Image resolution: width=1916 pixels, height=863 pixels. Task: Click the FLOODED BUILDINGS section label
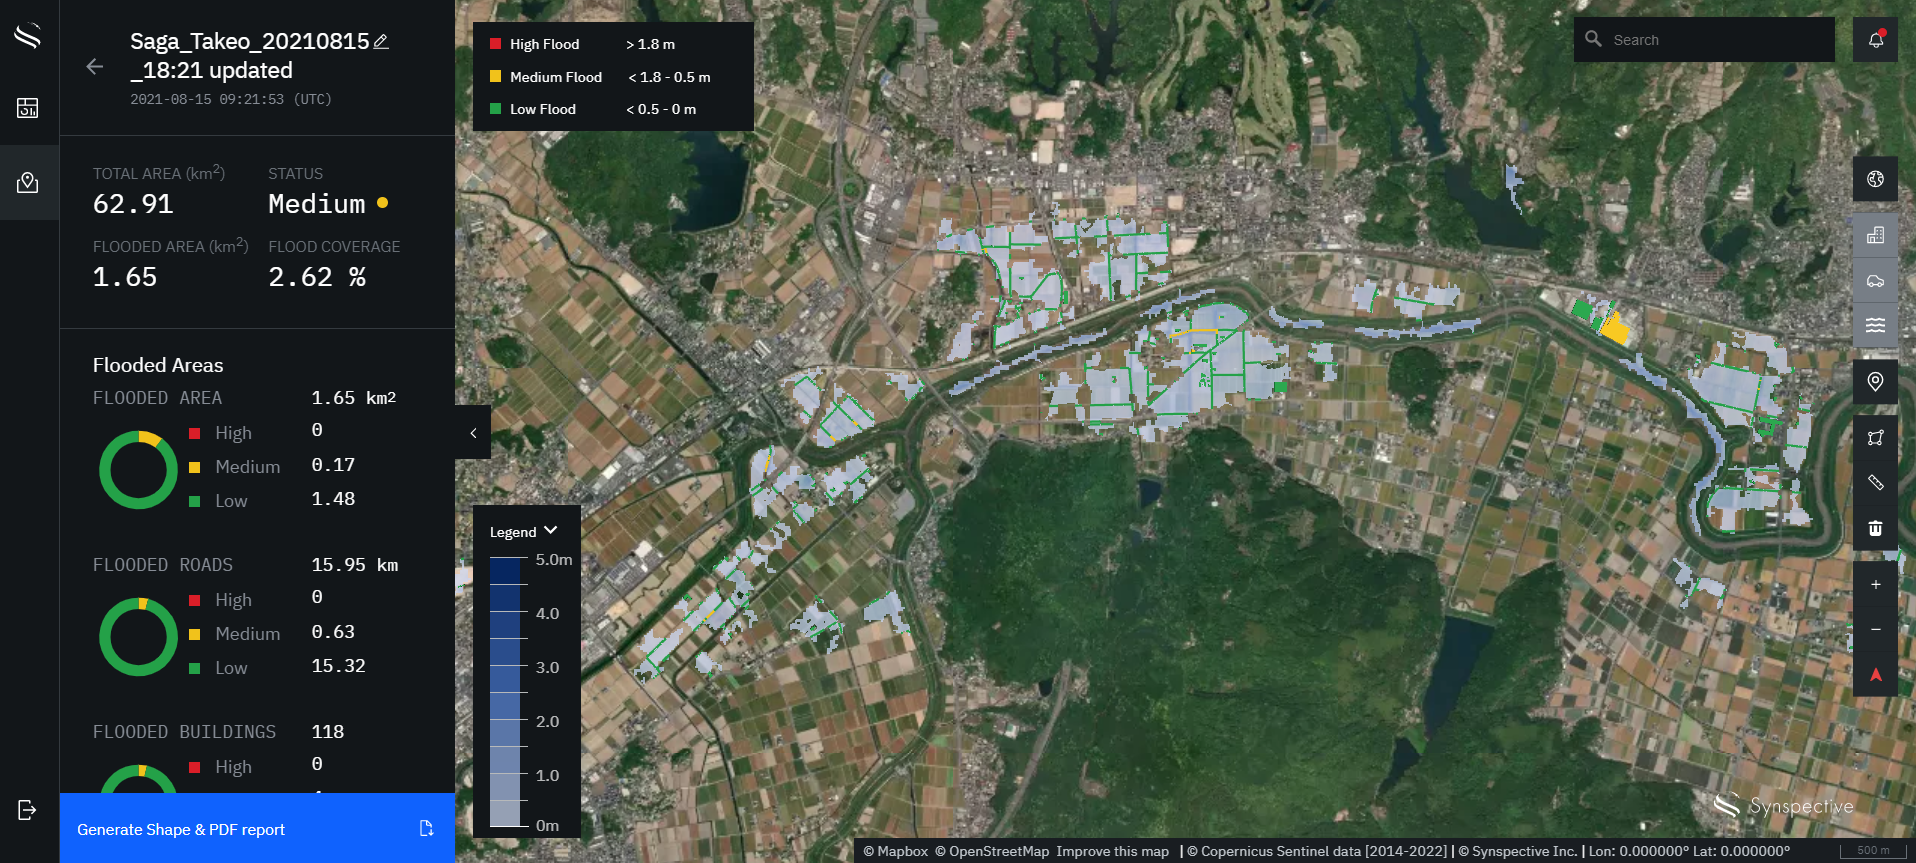tap(184, 732)
